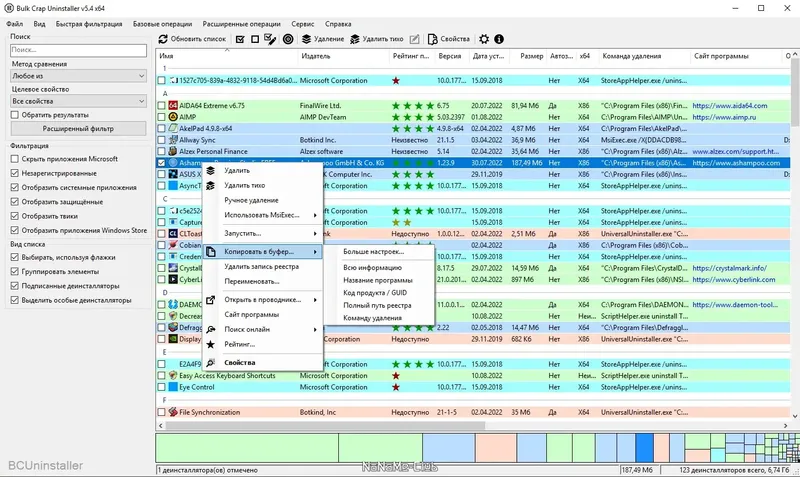Toggle Отобразить приложения Windows Store checkbox
Viewport: 800px width, 477px height.
tap(15, 230)
